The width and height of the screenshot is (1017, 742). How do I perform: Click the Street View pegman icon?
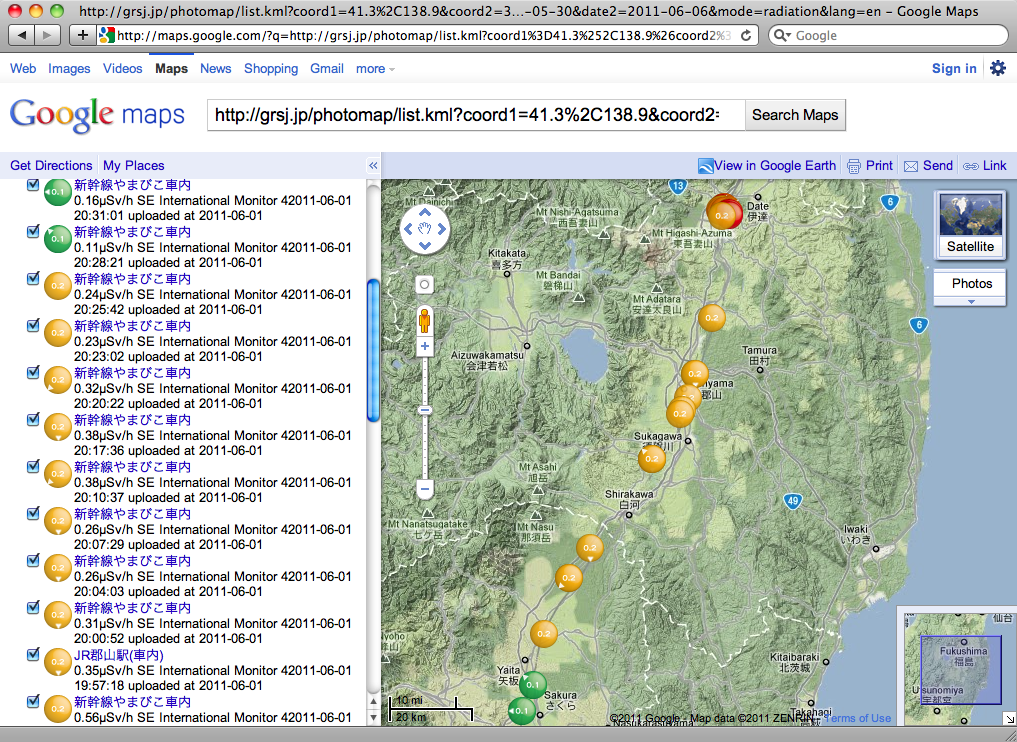click(424, 320)
